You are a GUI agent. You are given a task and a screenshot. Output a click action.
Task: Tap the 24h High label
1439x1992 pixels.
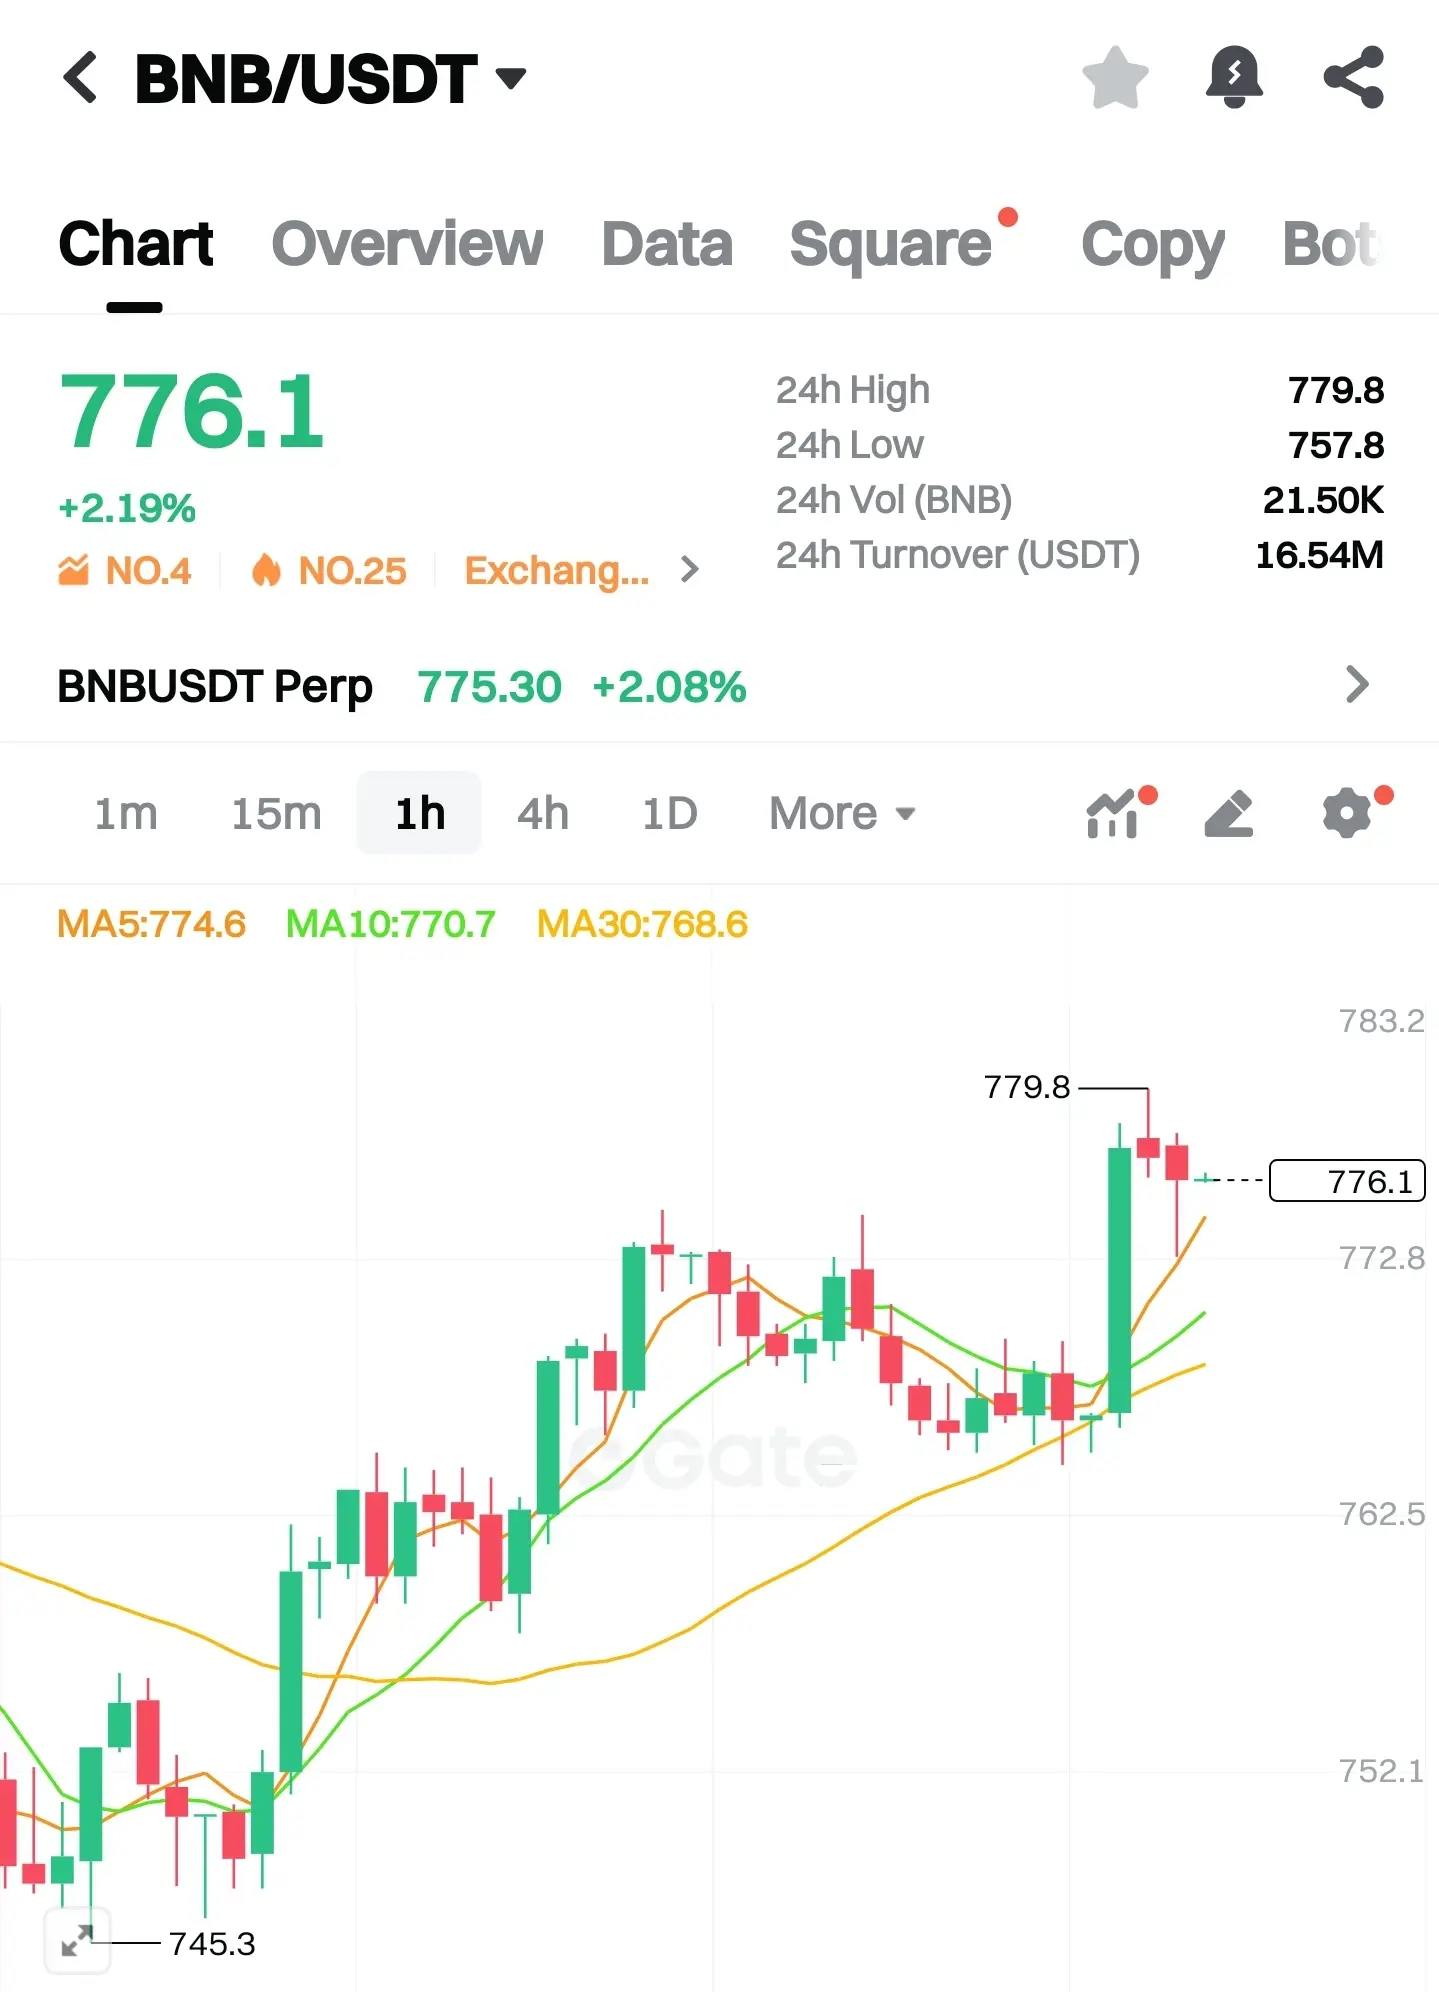click(x=853, y=391)
